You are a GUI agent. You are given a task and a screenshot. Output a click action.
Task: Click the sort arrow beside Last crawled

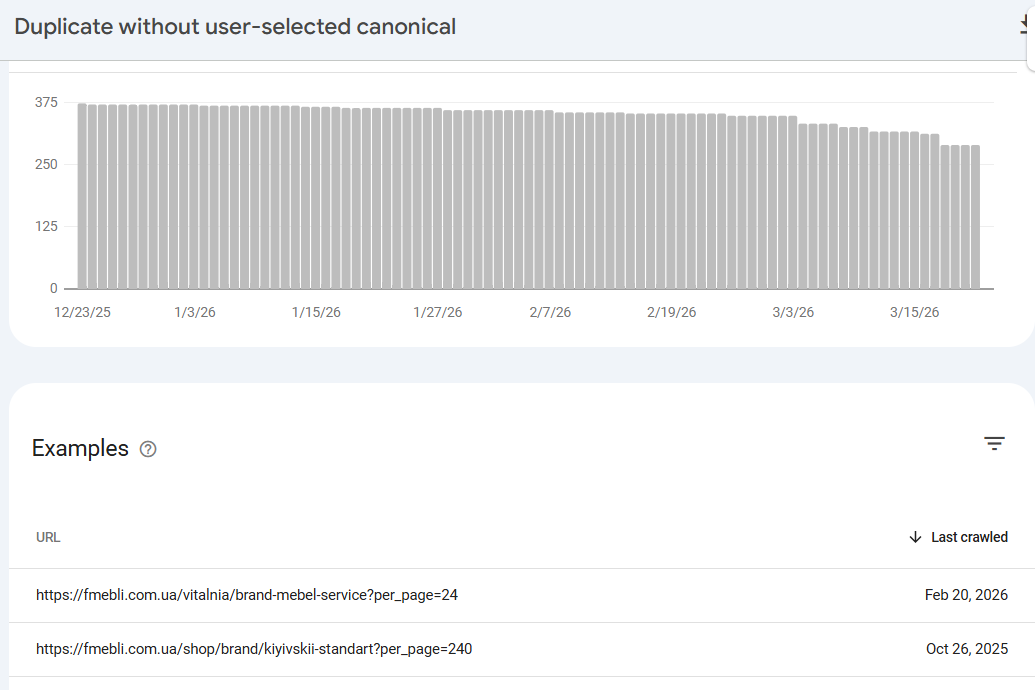click(x=915, y=537)
